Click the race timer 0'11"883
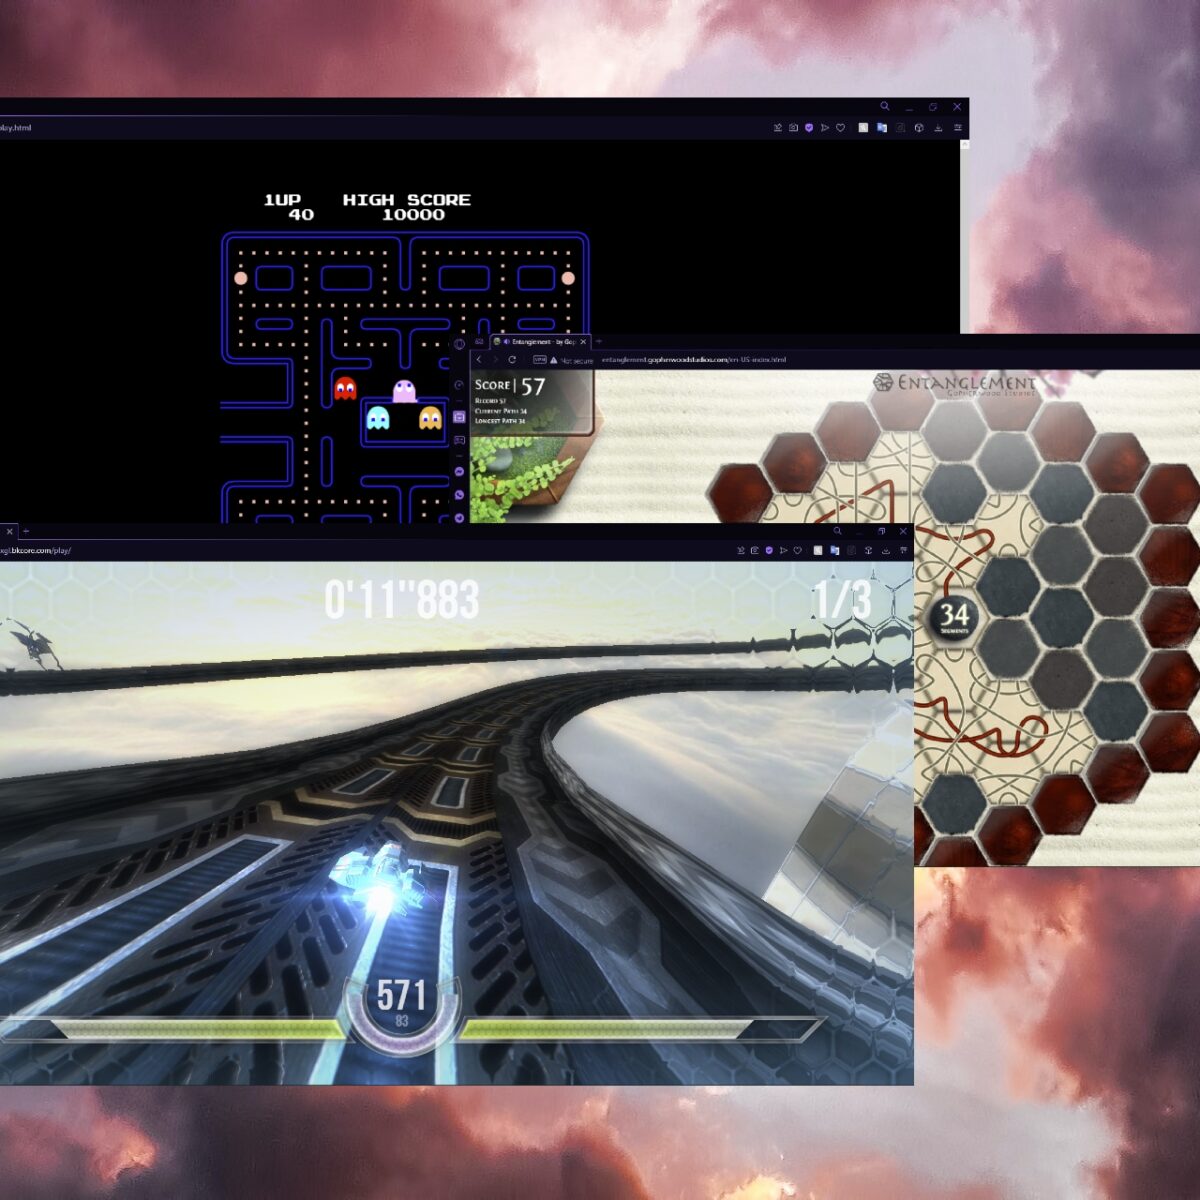This screenshot has height=1200, width=1200. [x=402, y=601]
